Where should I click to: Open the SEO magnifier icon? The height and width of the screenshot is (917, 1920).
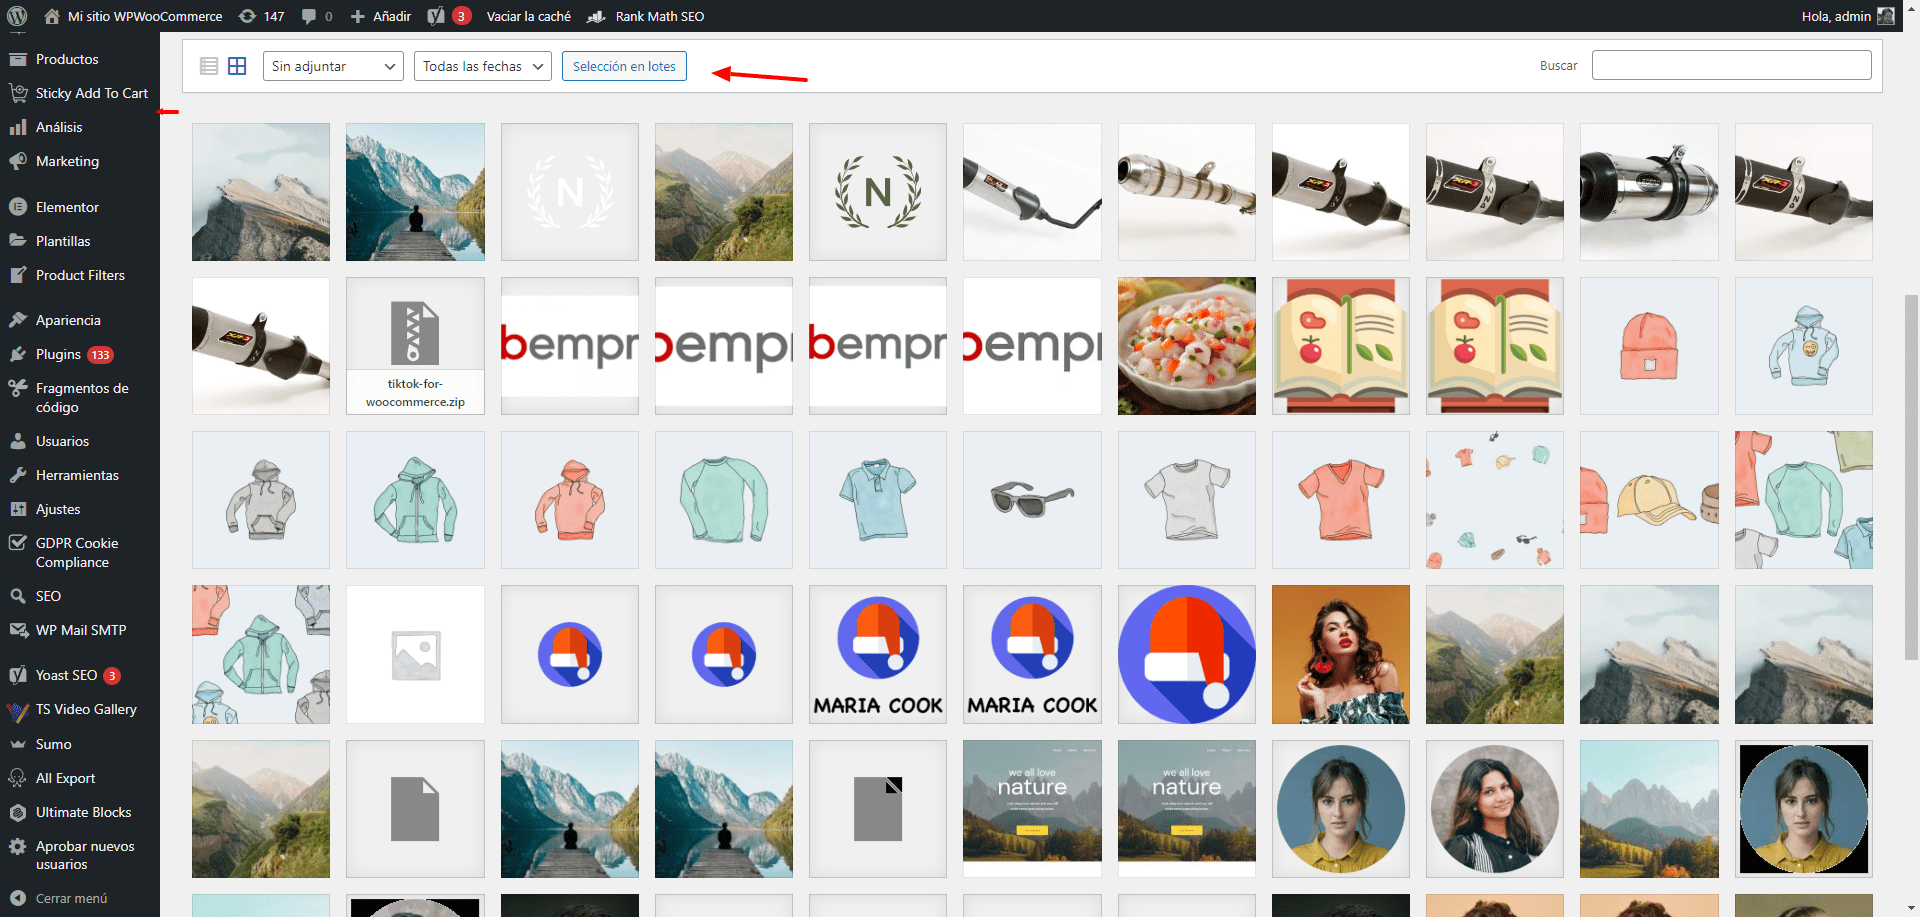coord(17,596)
